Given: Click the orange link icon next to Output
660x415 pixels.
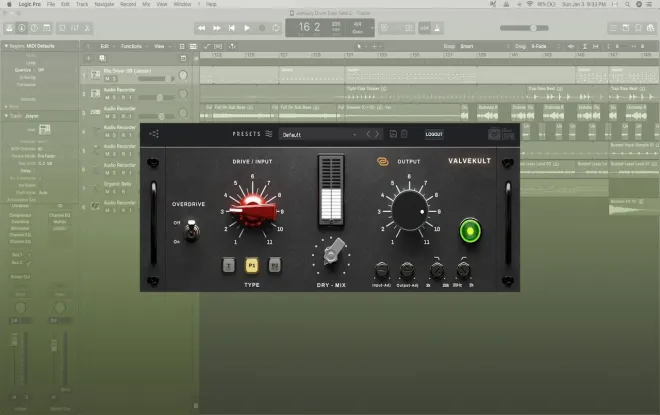Looking at the screenshot, I should point(383,161).
